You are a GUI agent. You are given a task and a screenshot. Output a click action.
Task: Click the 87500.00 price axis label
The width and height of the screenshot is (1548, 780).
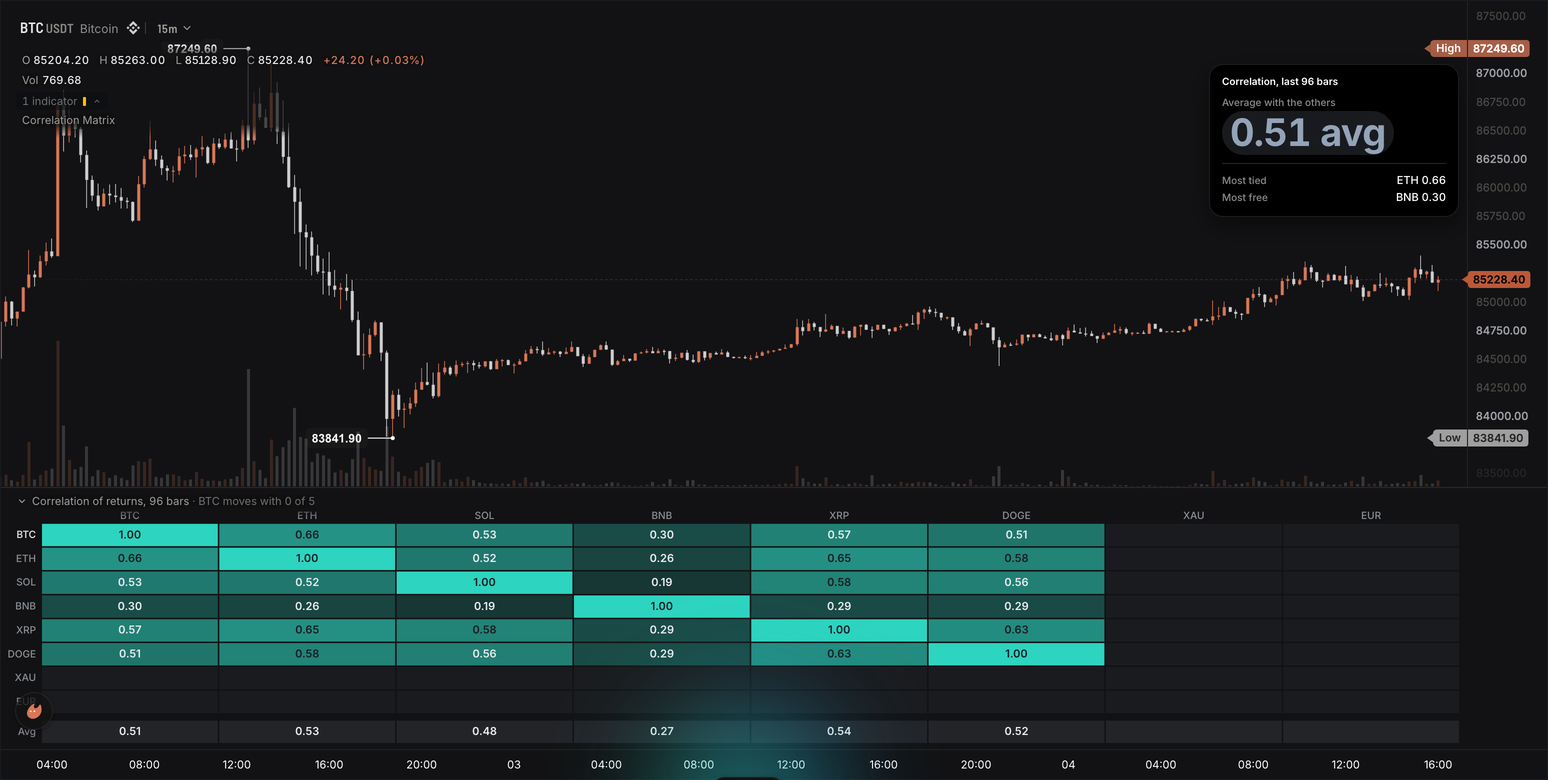pos(1501,16)
